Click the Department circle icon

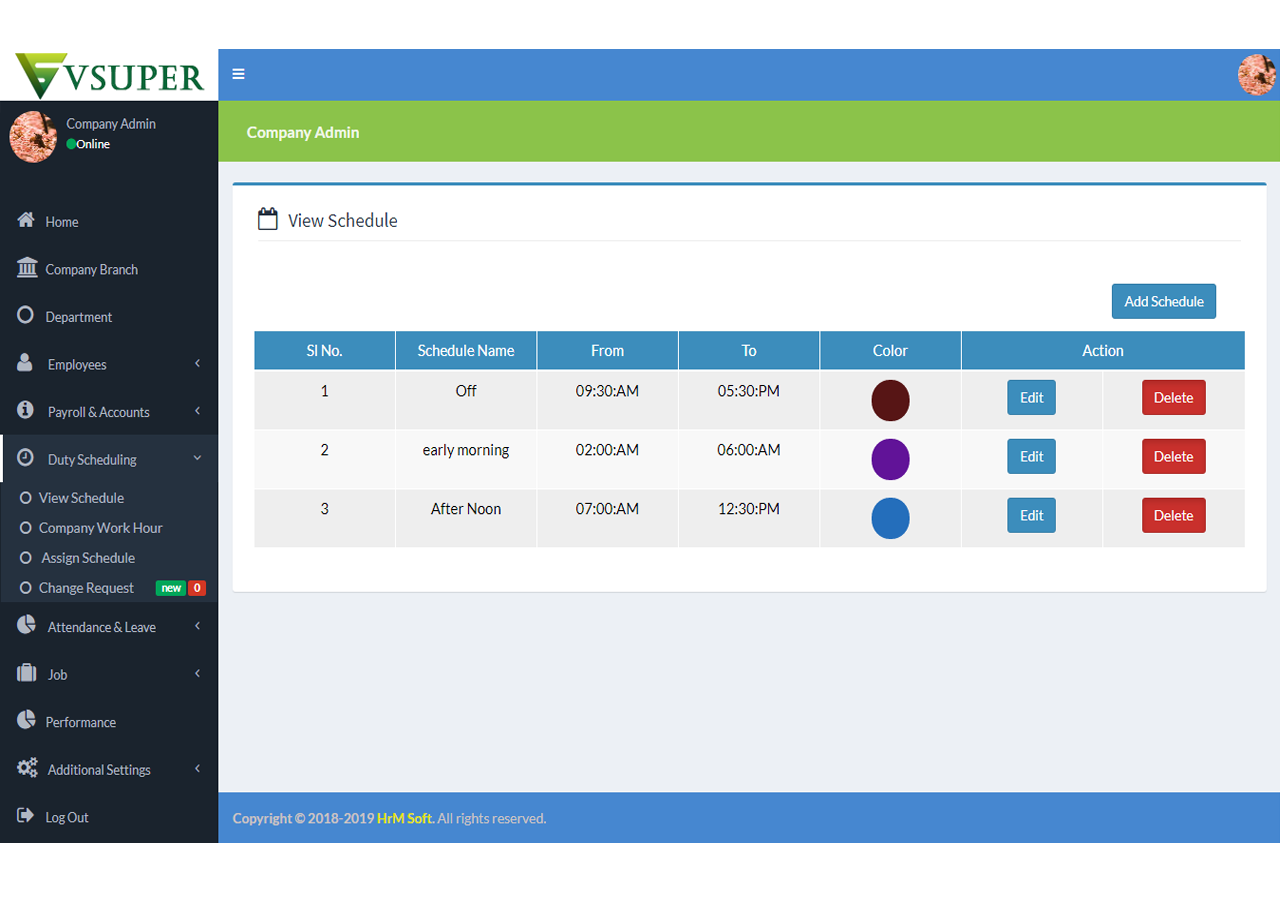[26, 315]
